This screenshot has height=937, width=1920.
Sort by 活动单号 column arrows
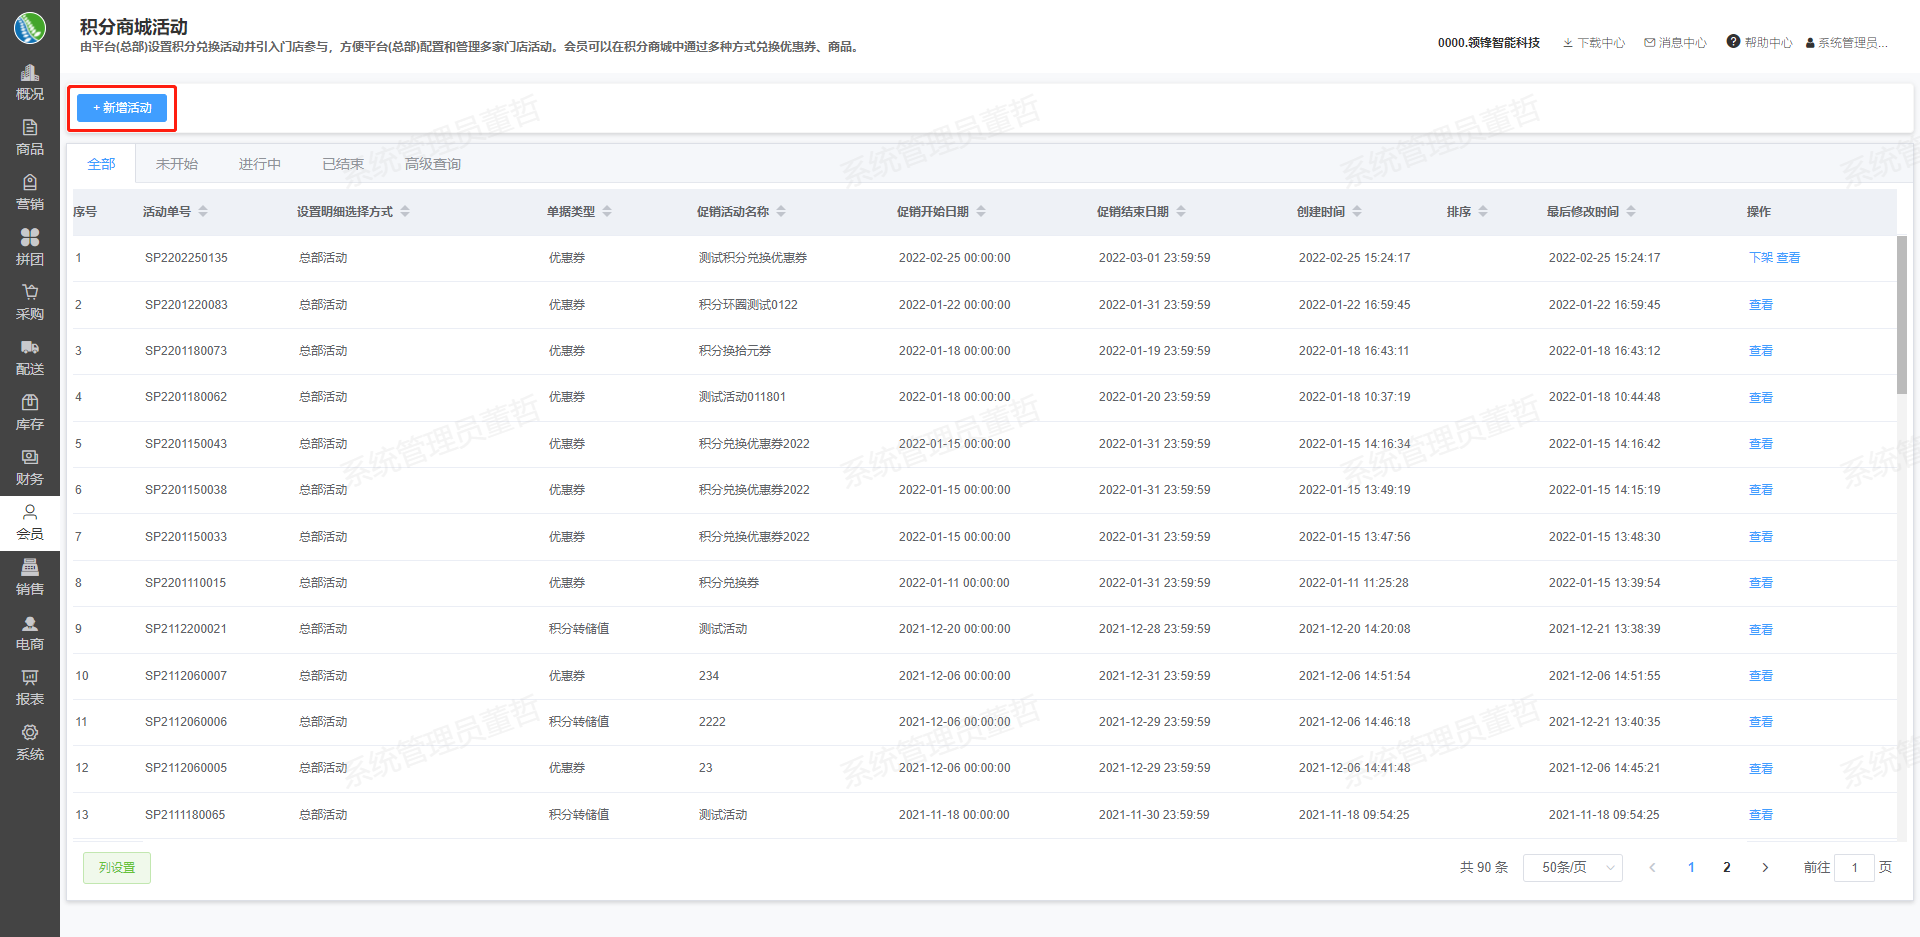coord(203,212)
